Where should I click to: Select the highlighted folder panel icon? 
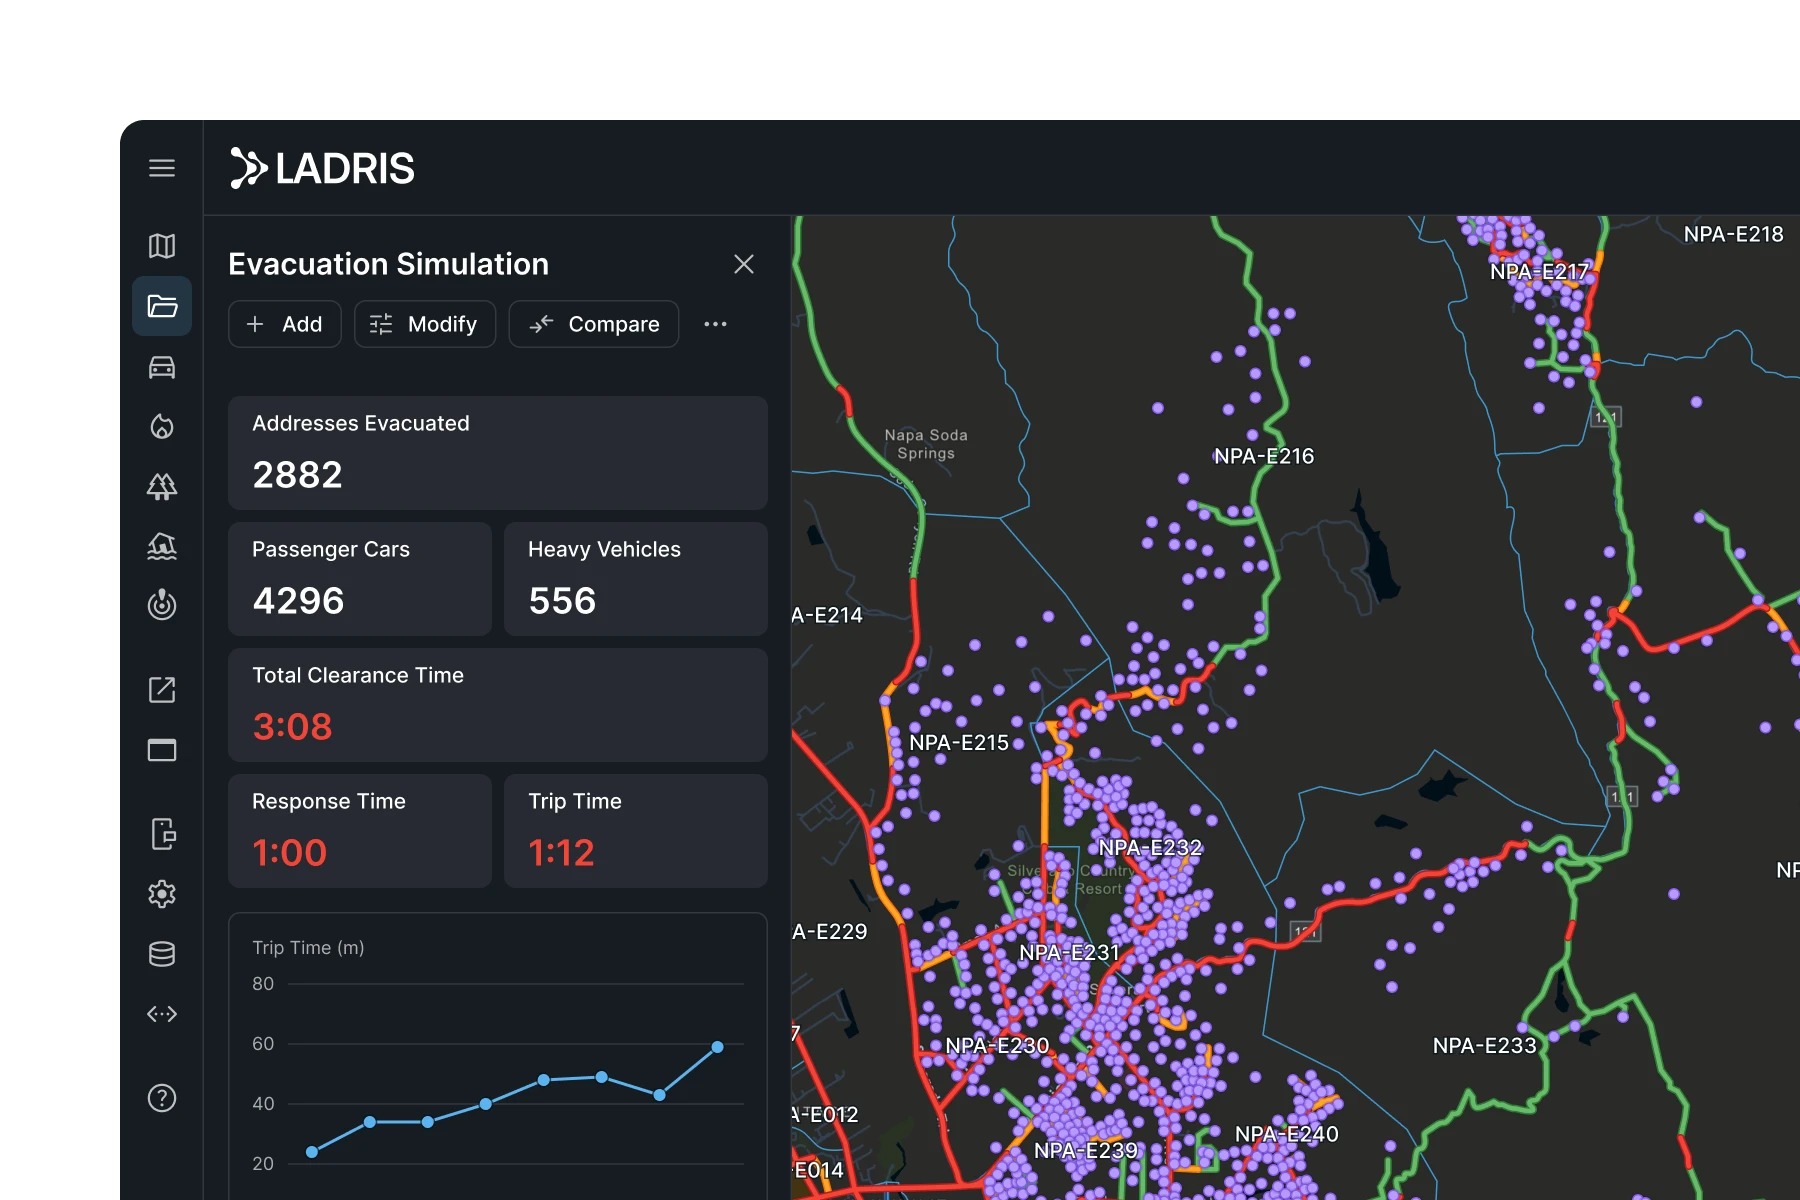tap(162, 307)
